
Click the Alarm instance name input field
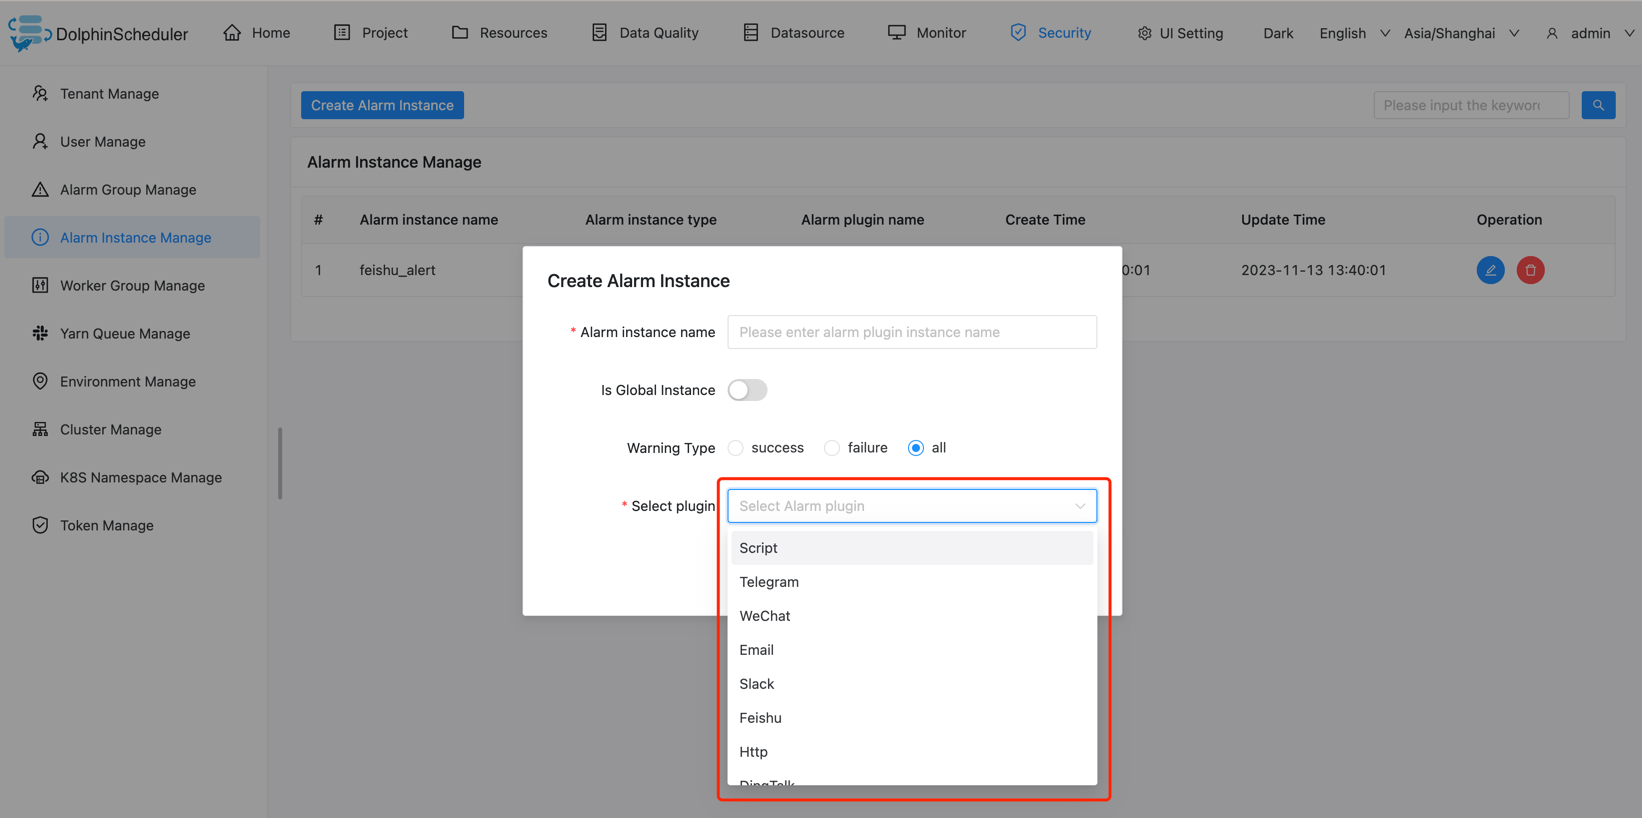pos(911,332)
